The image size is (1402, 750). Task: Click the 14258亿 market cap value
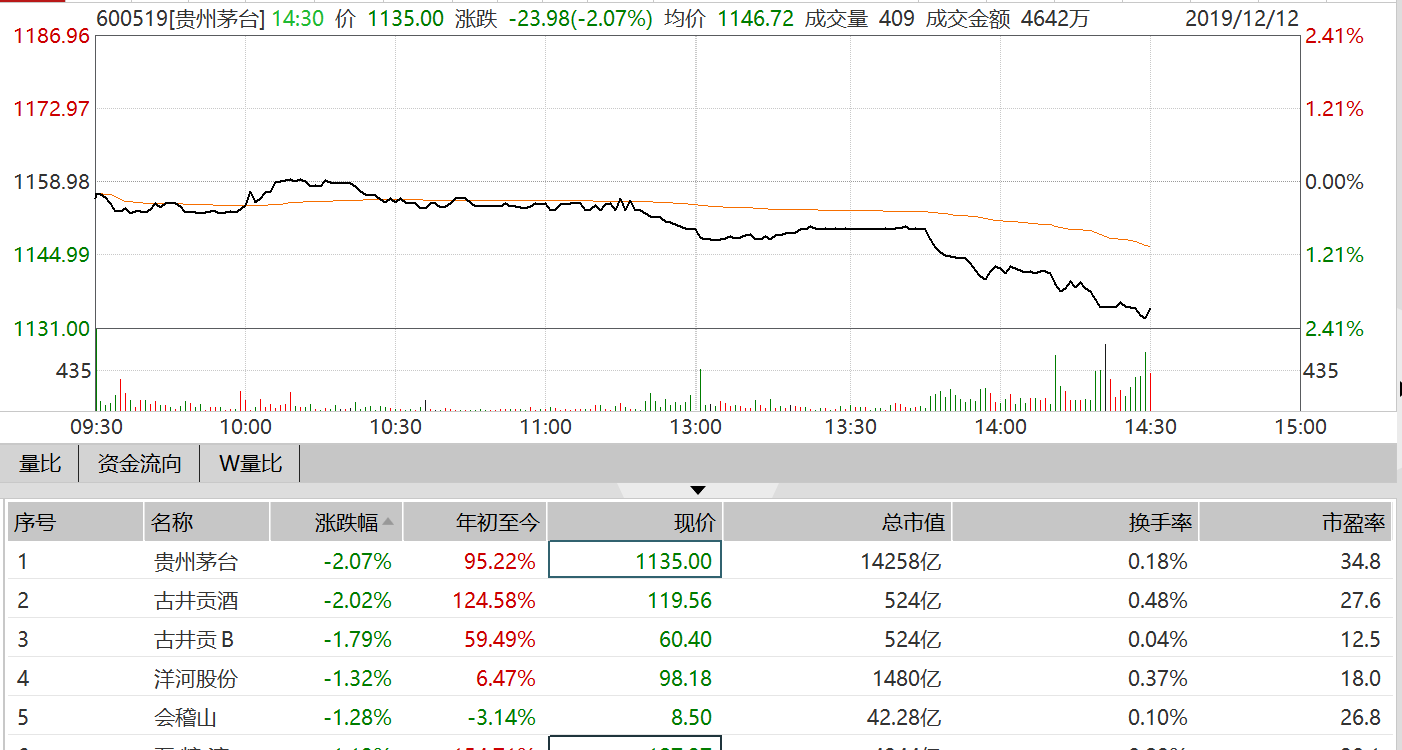pyautogui.click(x=901, y=562)
